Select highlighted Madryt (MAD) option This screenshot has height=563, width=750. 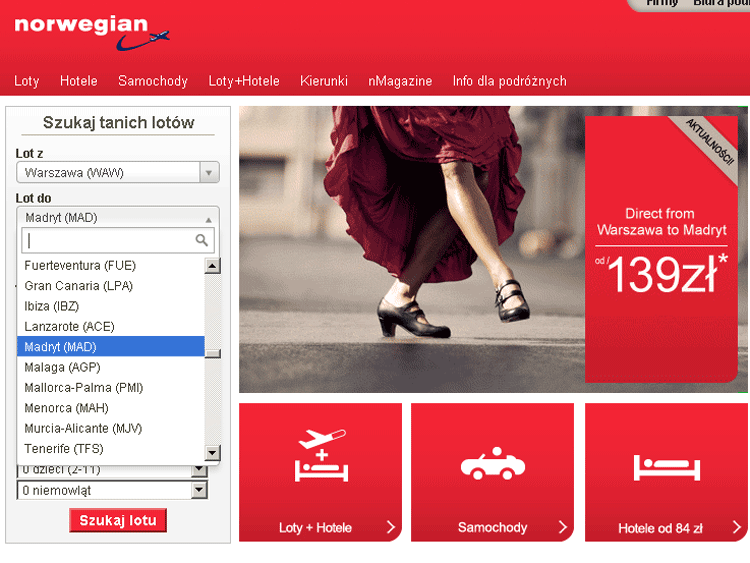[x=111, y=347]
